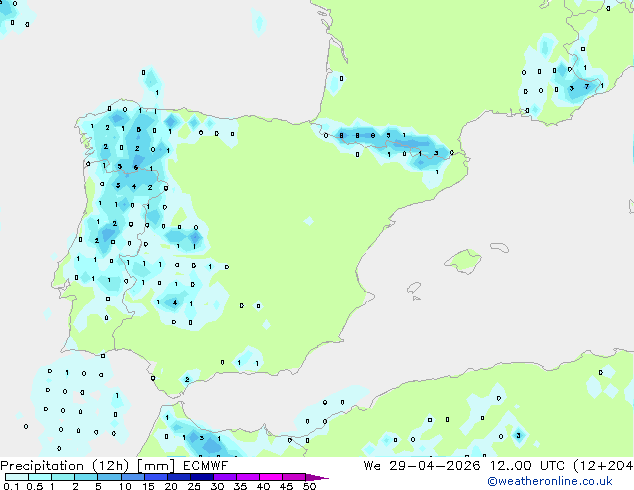Click the 'Precipitation (12h) [mm] ECMWF' title

point(114,466)
